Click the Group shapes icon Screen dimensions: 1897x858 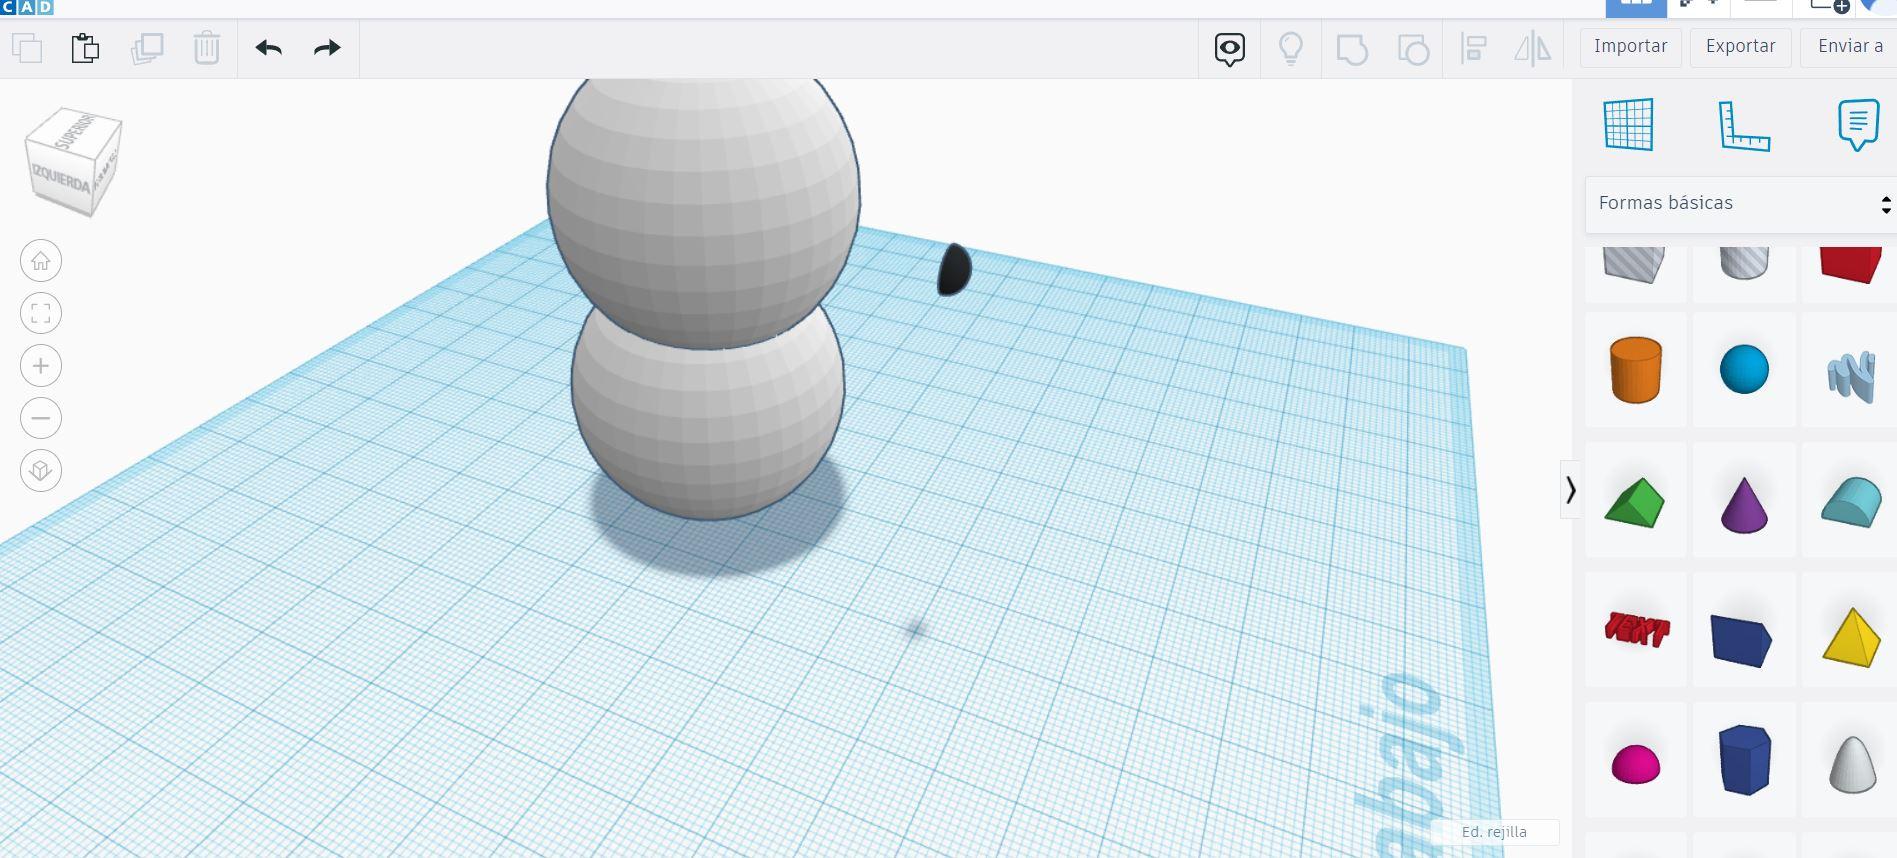pyautogui.click(x=1352, y=49)
